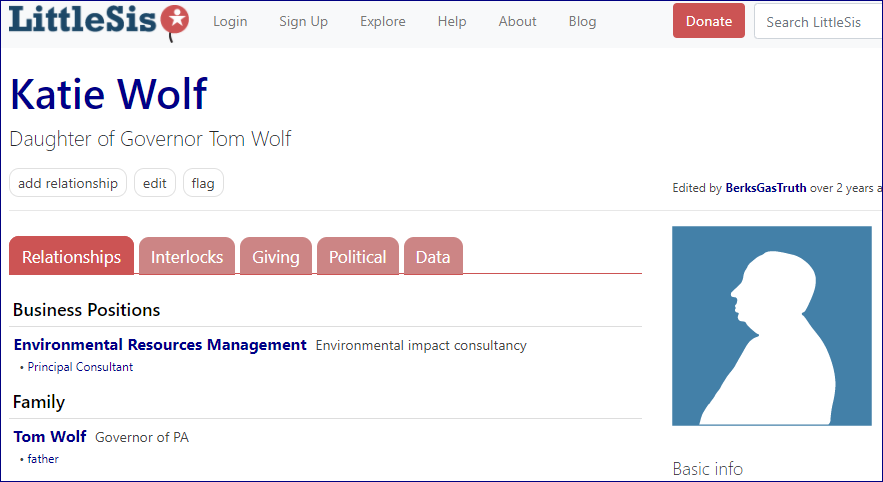Open Environmental Resources Management link
Viewport: 883px width, 482px height.
point(160,345)
